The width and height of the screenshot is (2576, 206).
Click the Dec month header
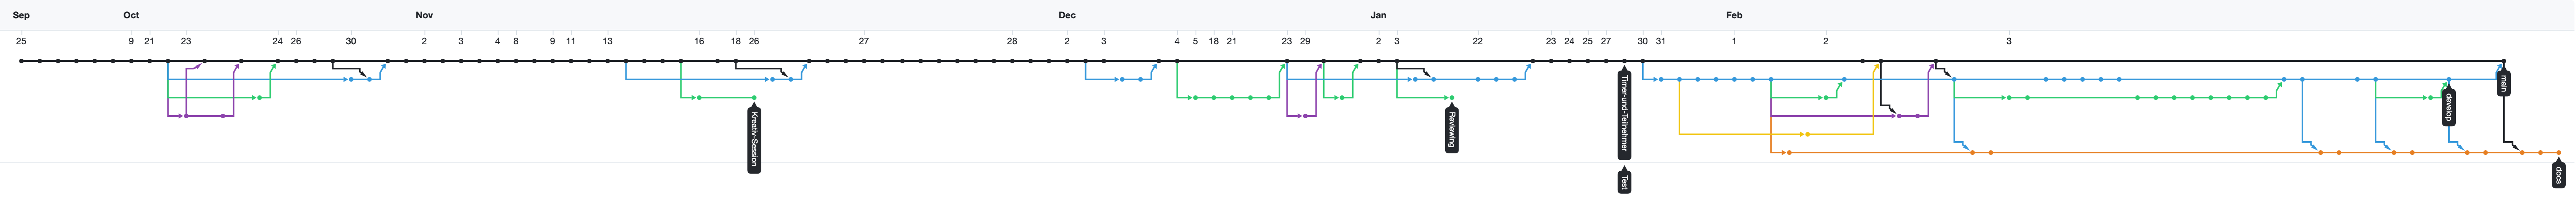click(1067, 15)
